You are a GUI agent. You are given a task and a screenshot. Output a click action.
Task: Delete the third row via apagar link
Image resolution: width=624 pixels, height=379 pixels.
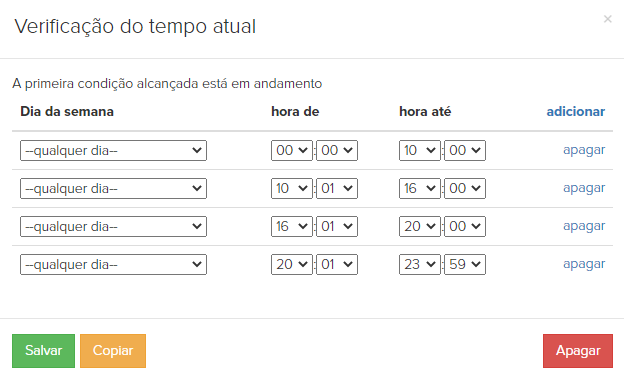[584, 226]
